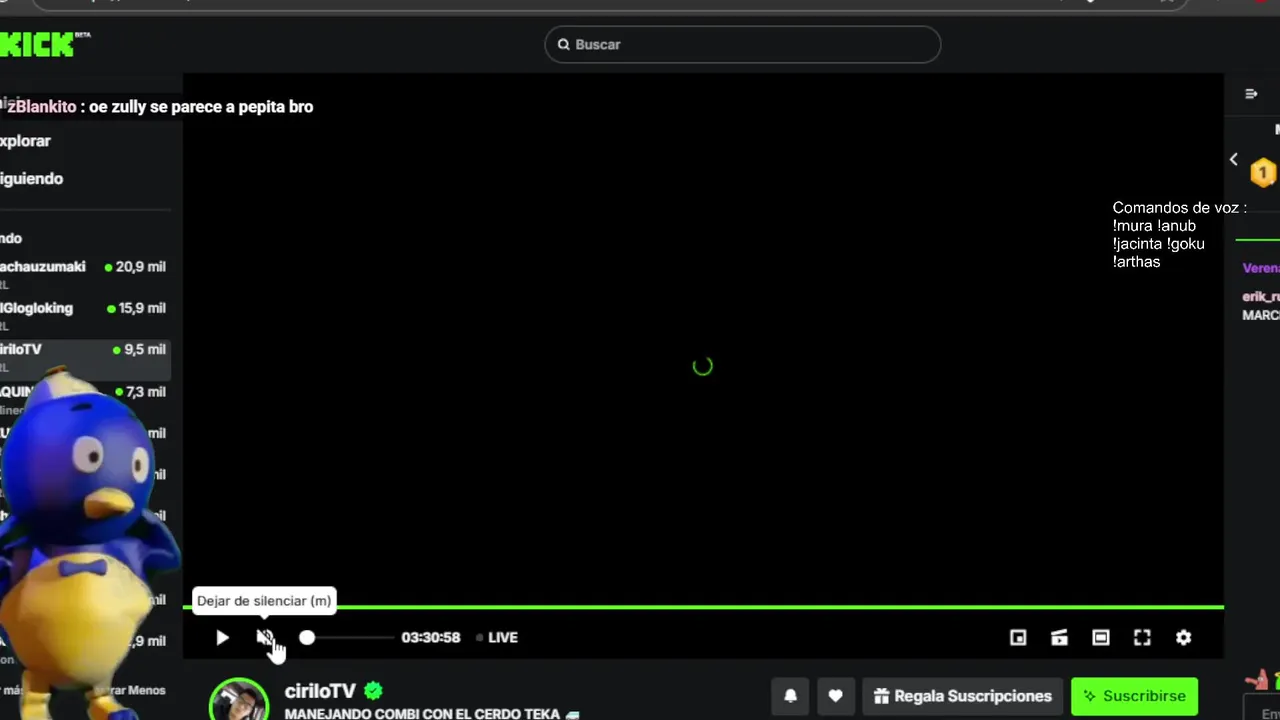Click the stream title MANEJANDO COMBI CON EL CERDO TEKA
Image resolution: width=1280 pixels, height=720 pixels.
coord(432,714)
